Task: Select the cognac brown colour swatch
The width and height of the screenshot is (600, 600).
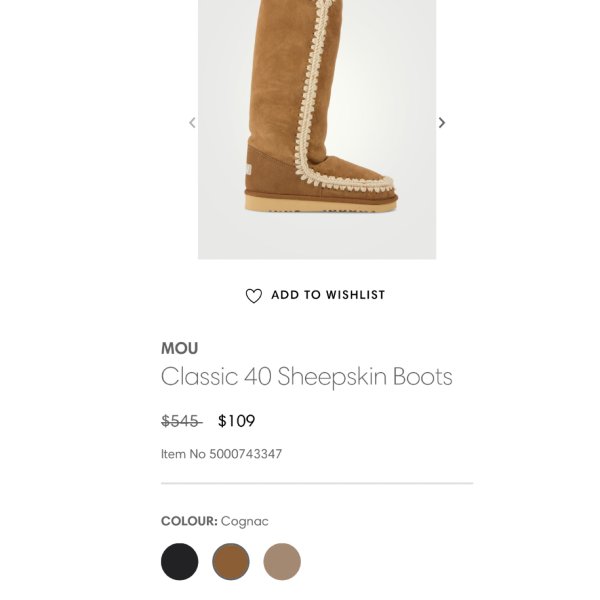Action: coord(231,562)
